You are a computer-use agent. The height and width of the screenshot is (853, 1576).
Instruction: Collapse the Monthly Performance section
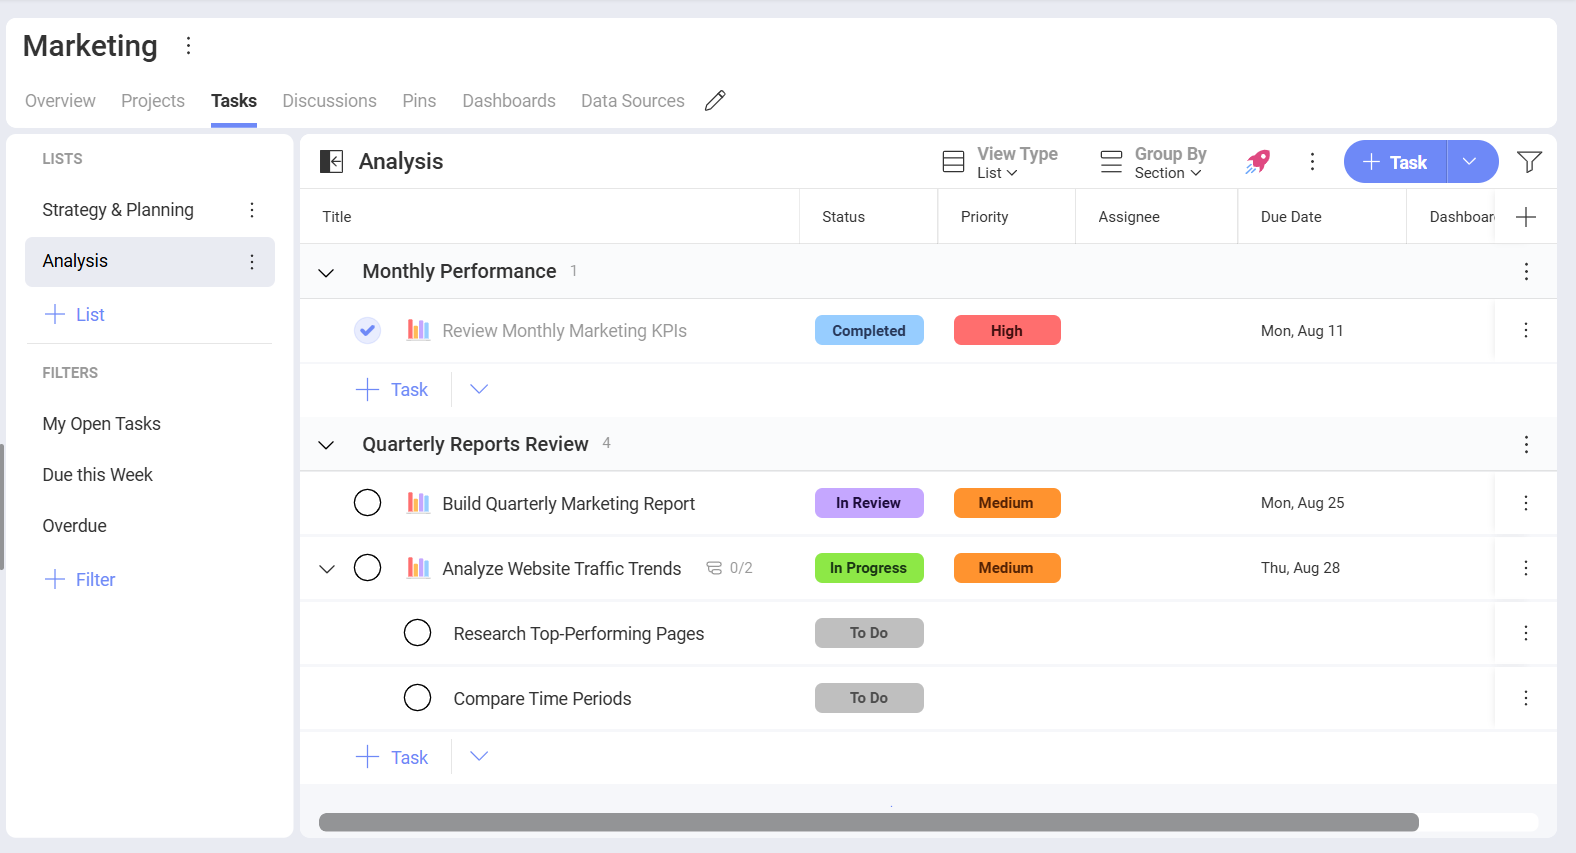tap(326, 272)
